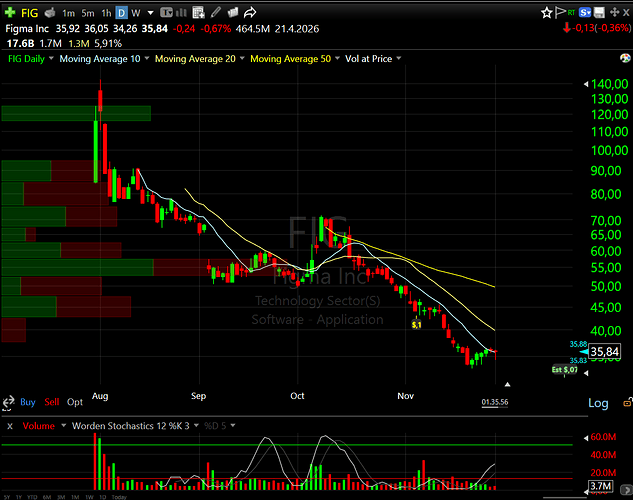Select the 1Y range shortcut

pyautogui.click(x=19, y=497)
